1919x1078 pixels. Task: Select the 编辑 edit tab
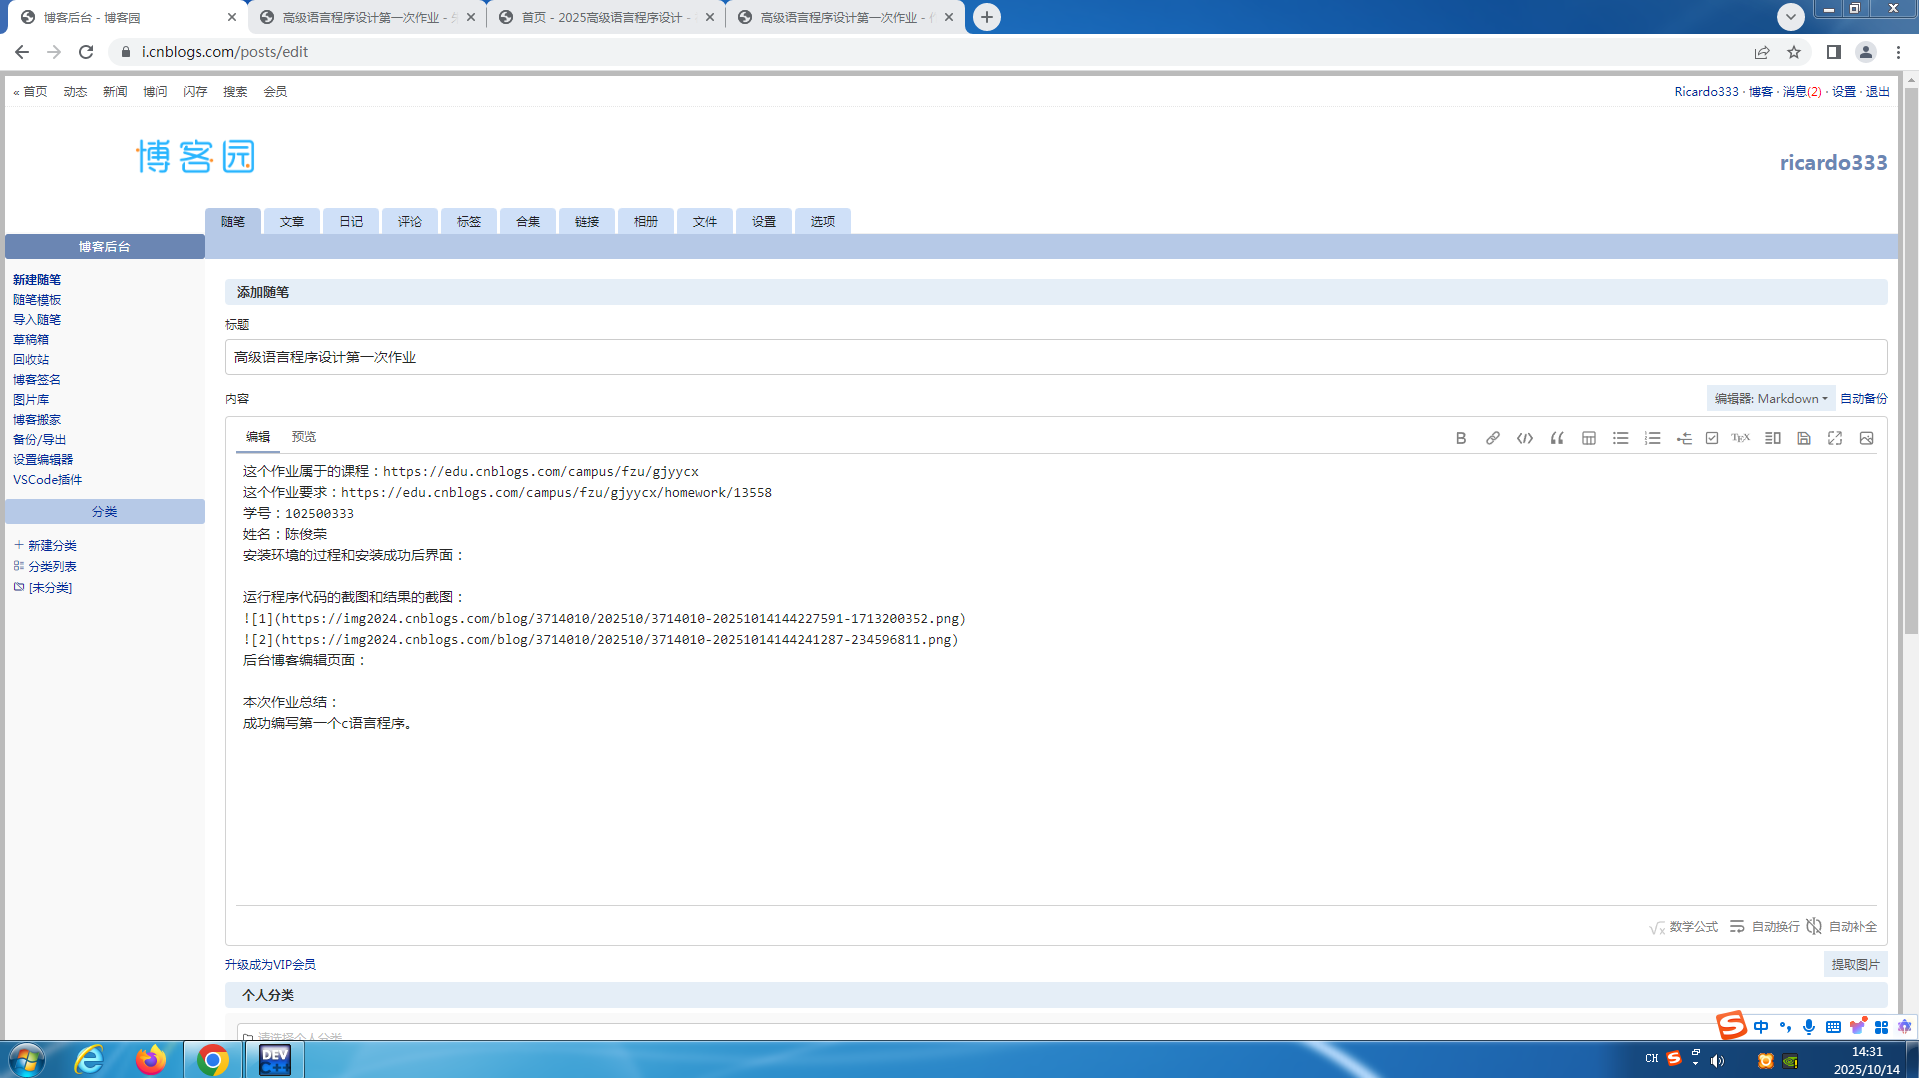click(x=258, y=437)
